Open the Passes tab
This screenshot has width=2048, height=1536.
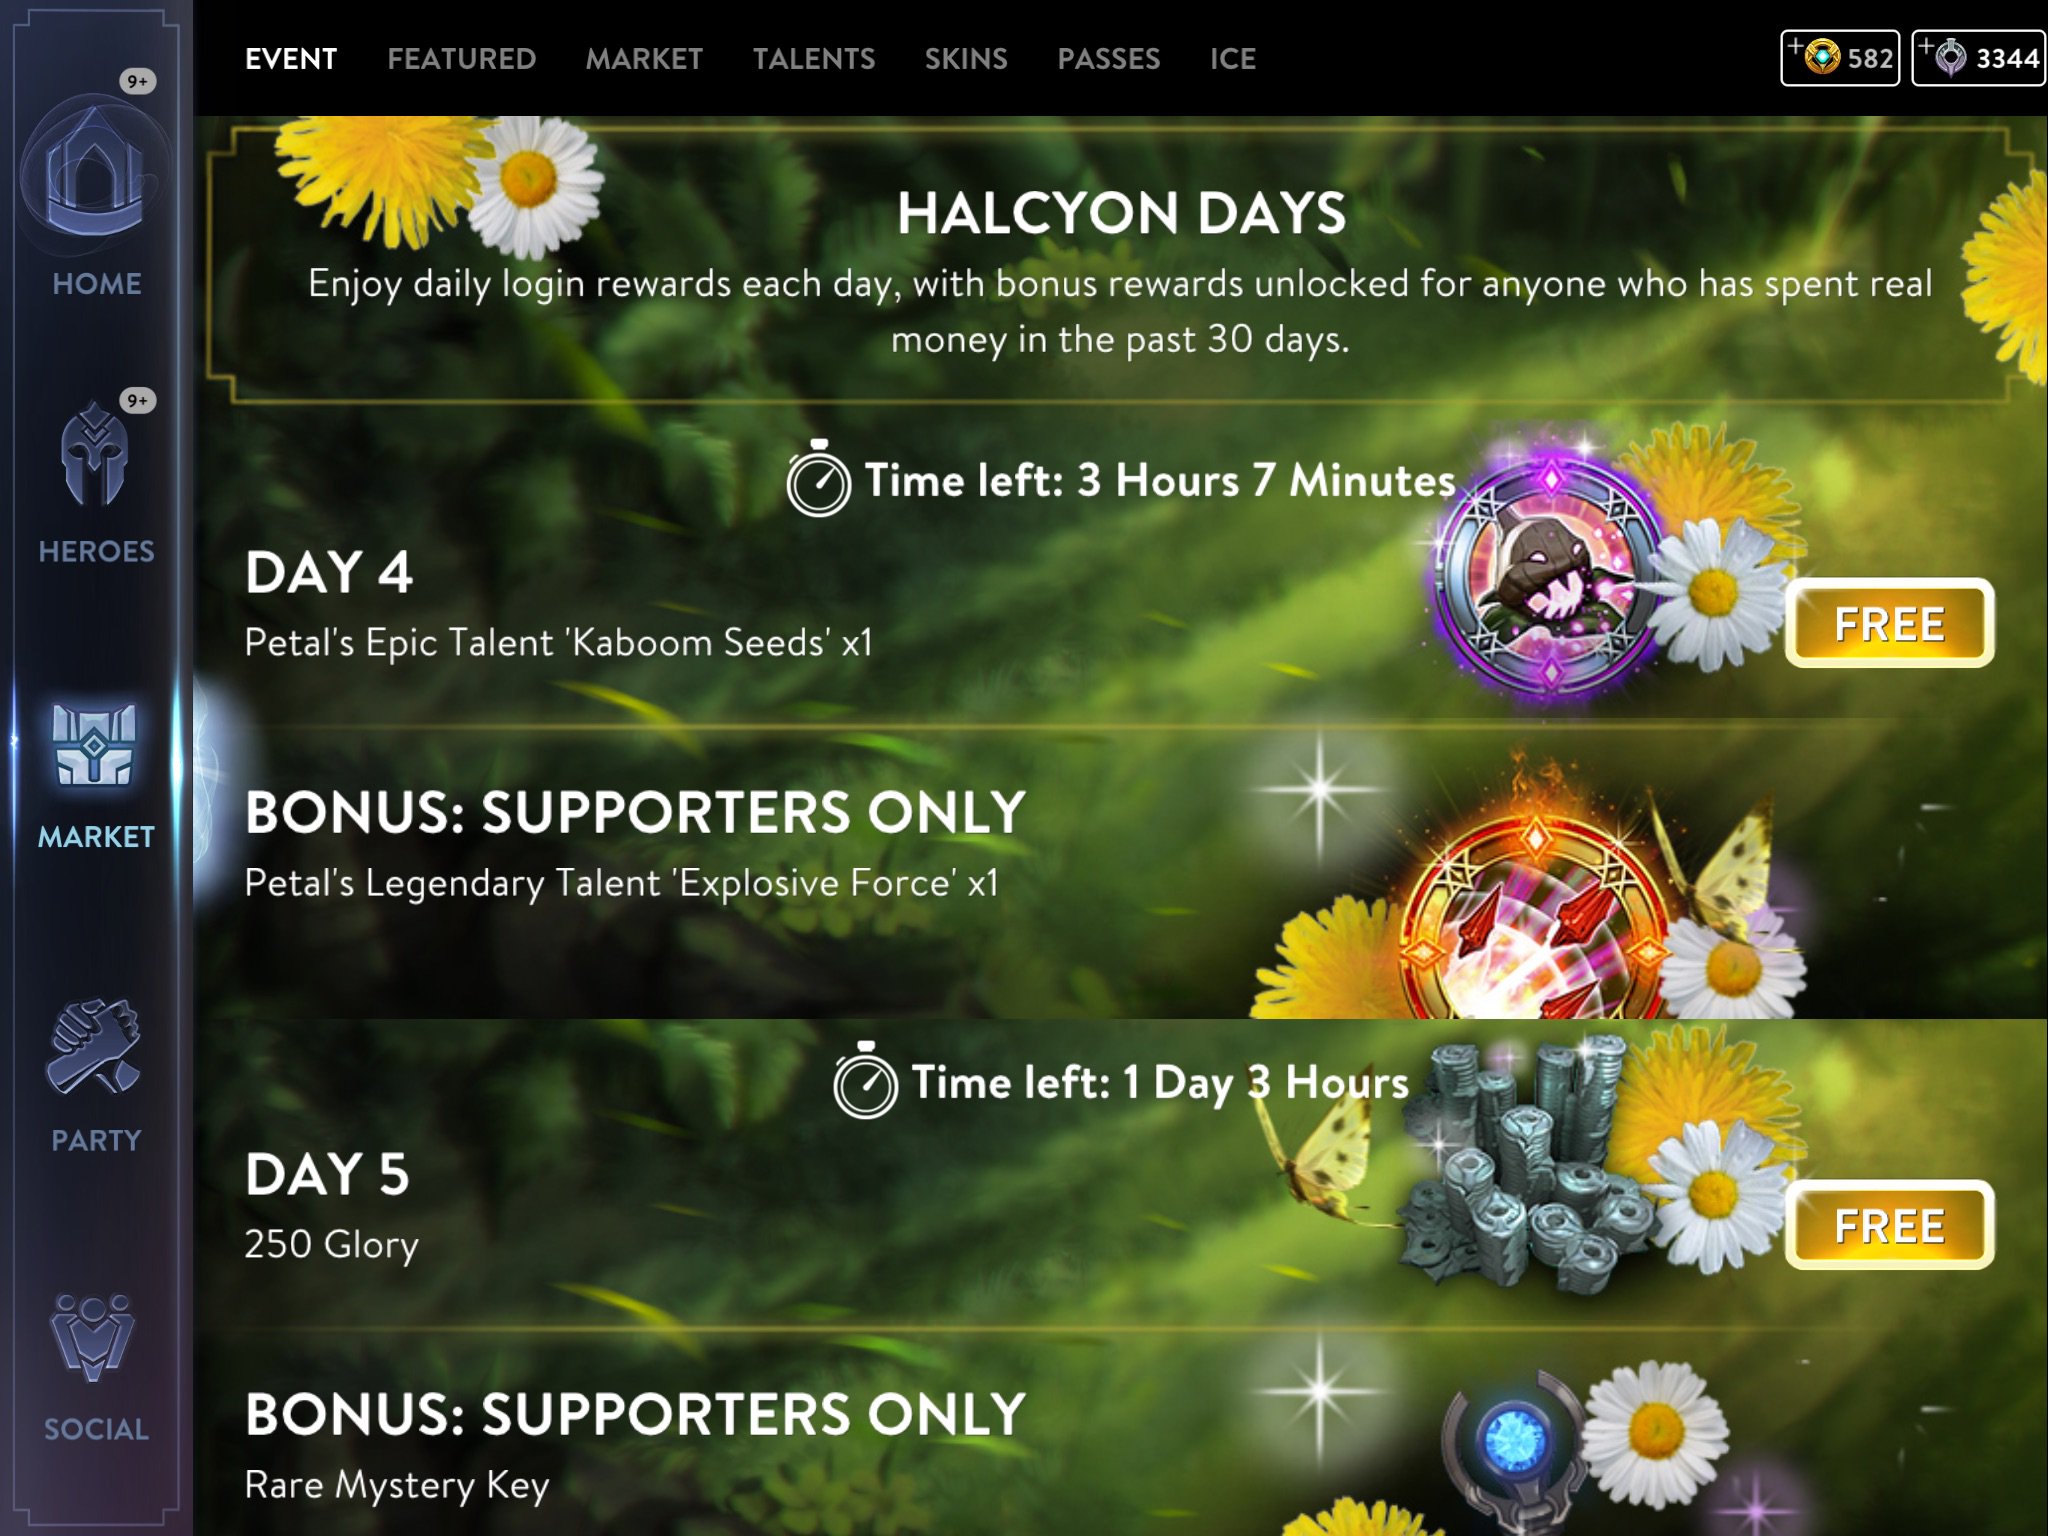(1109, 59)
